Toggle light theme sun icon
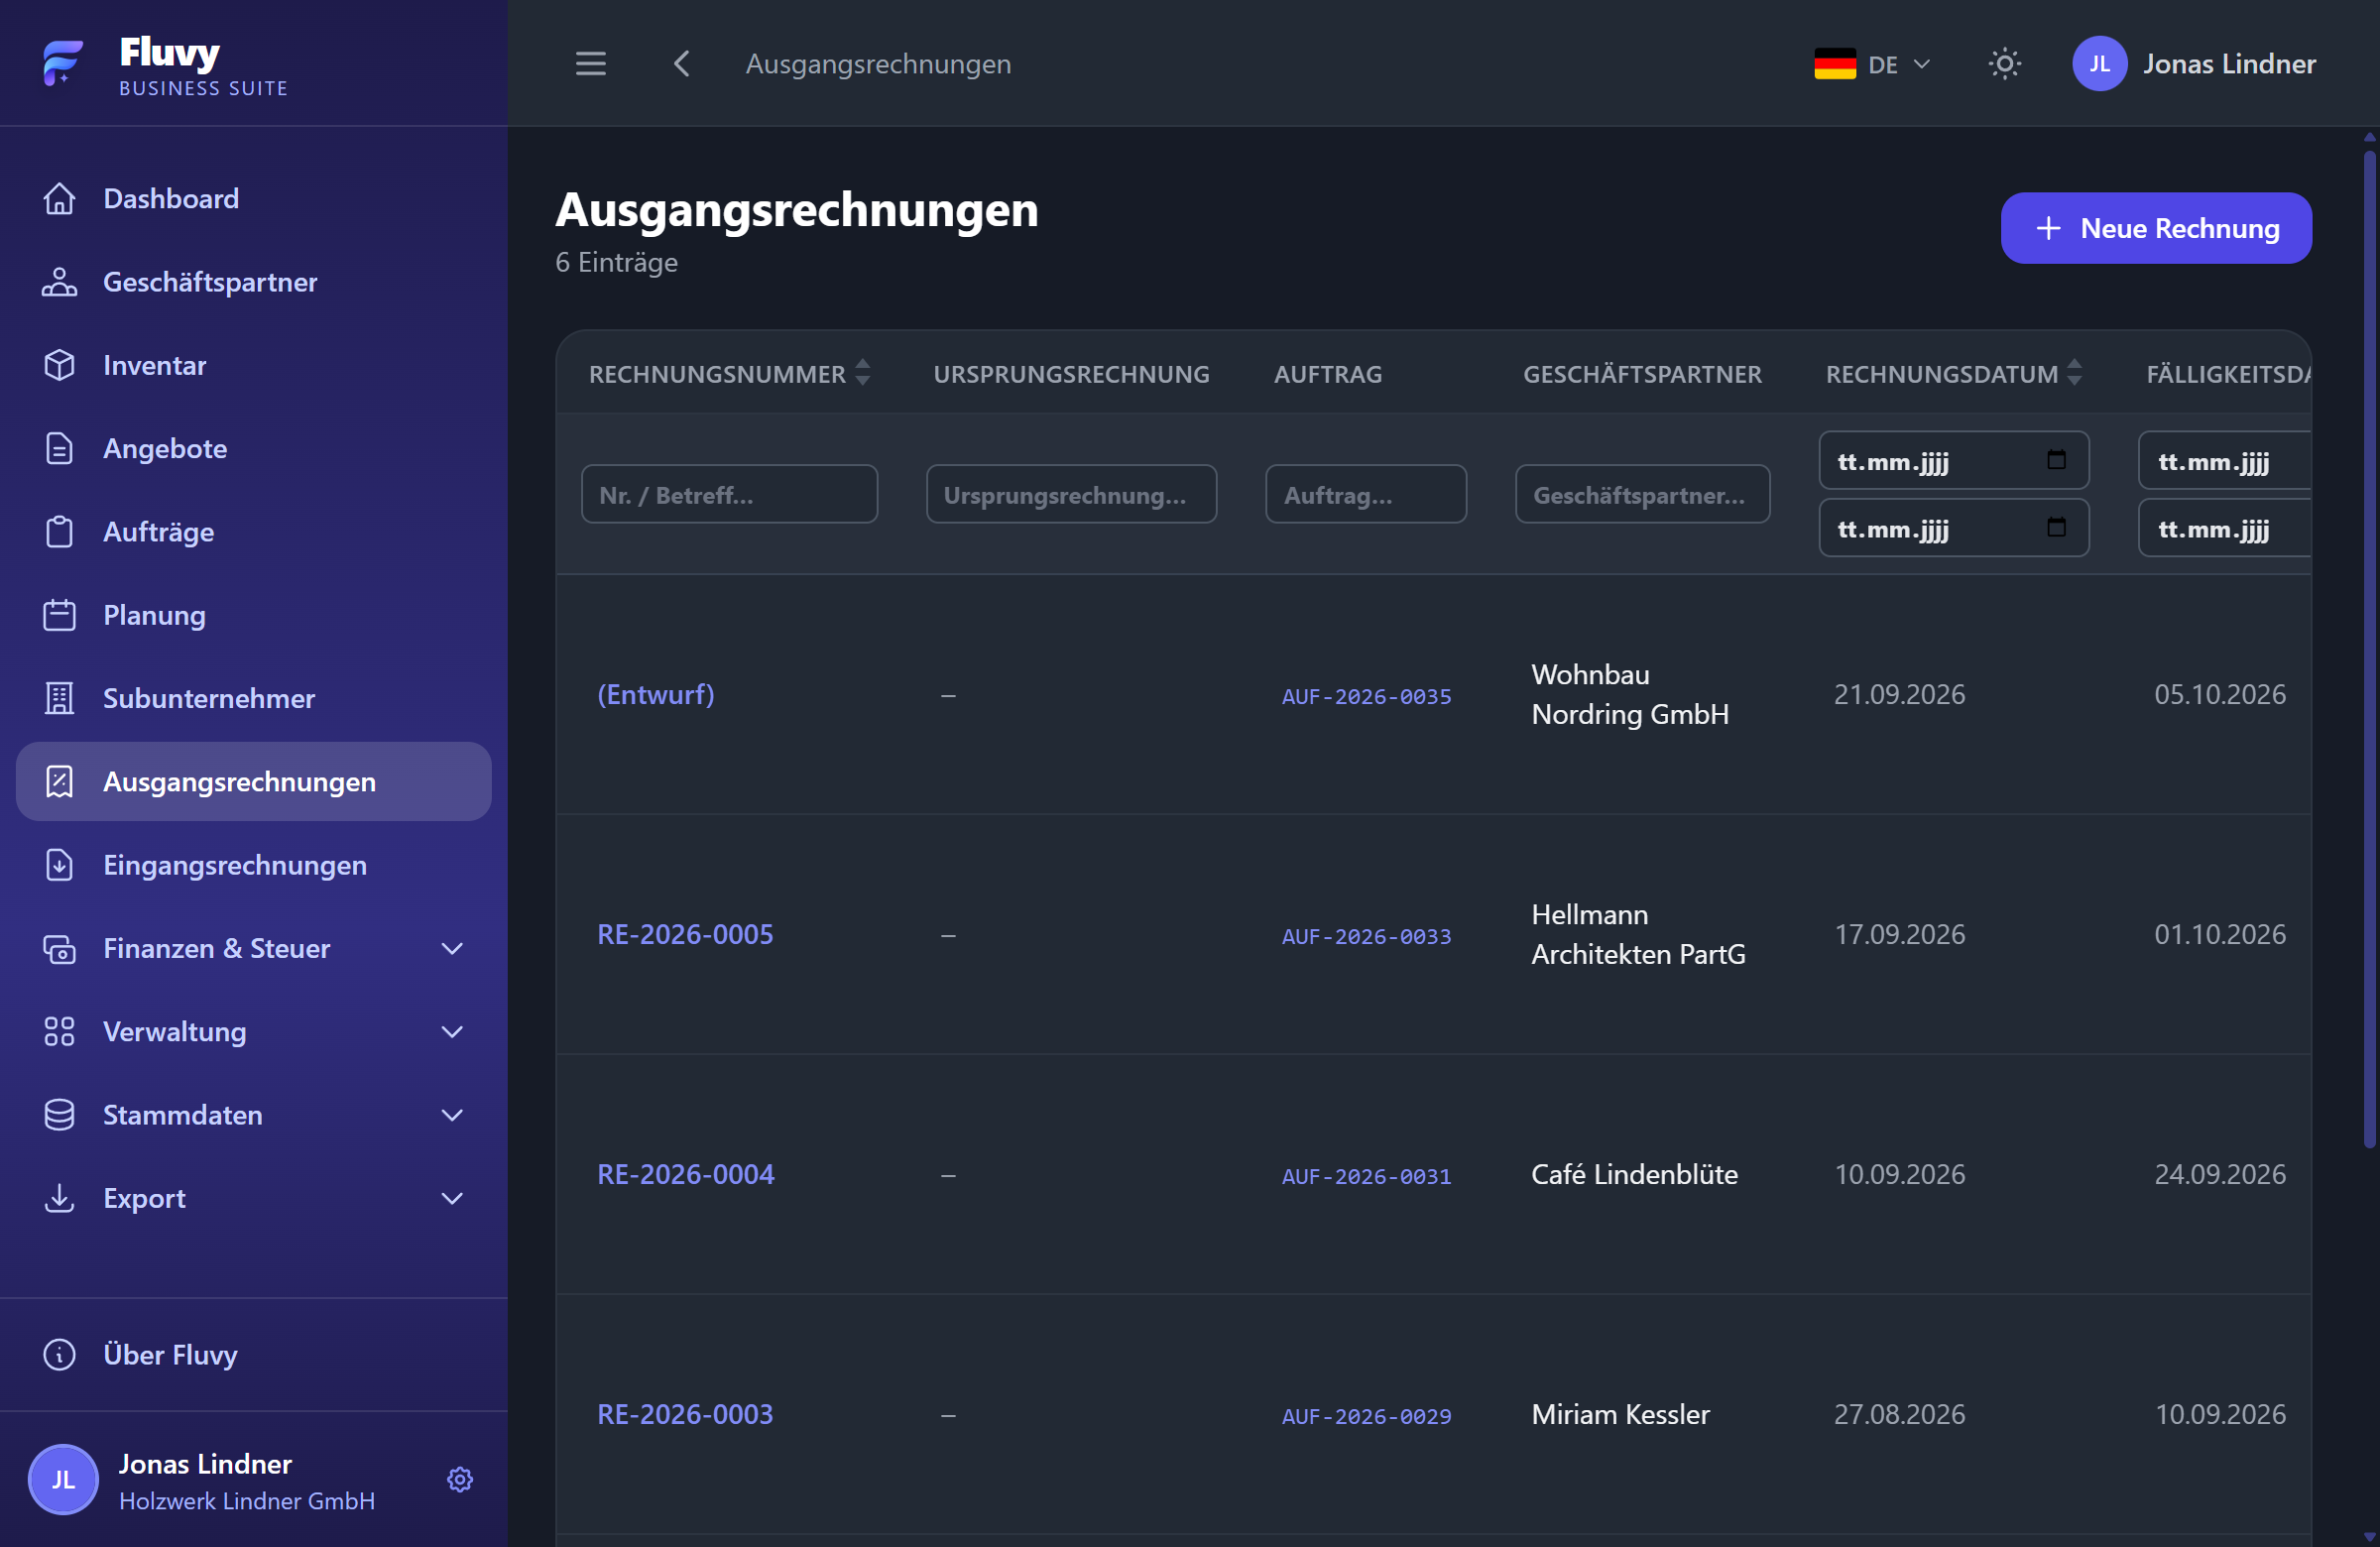This screenshot has height=1547, width=2380. 2004,64
